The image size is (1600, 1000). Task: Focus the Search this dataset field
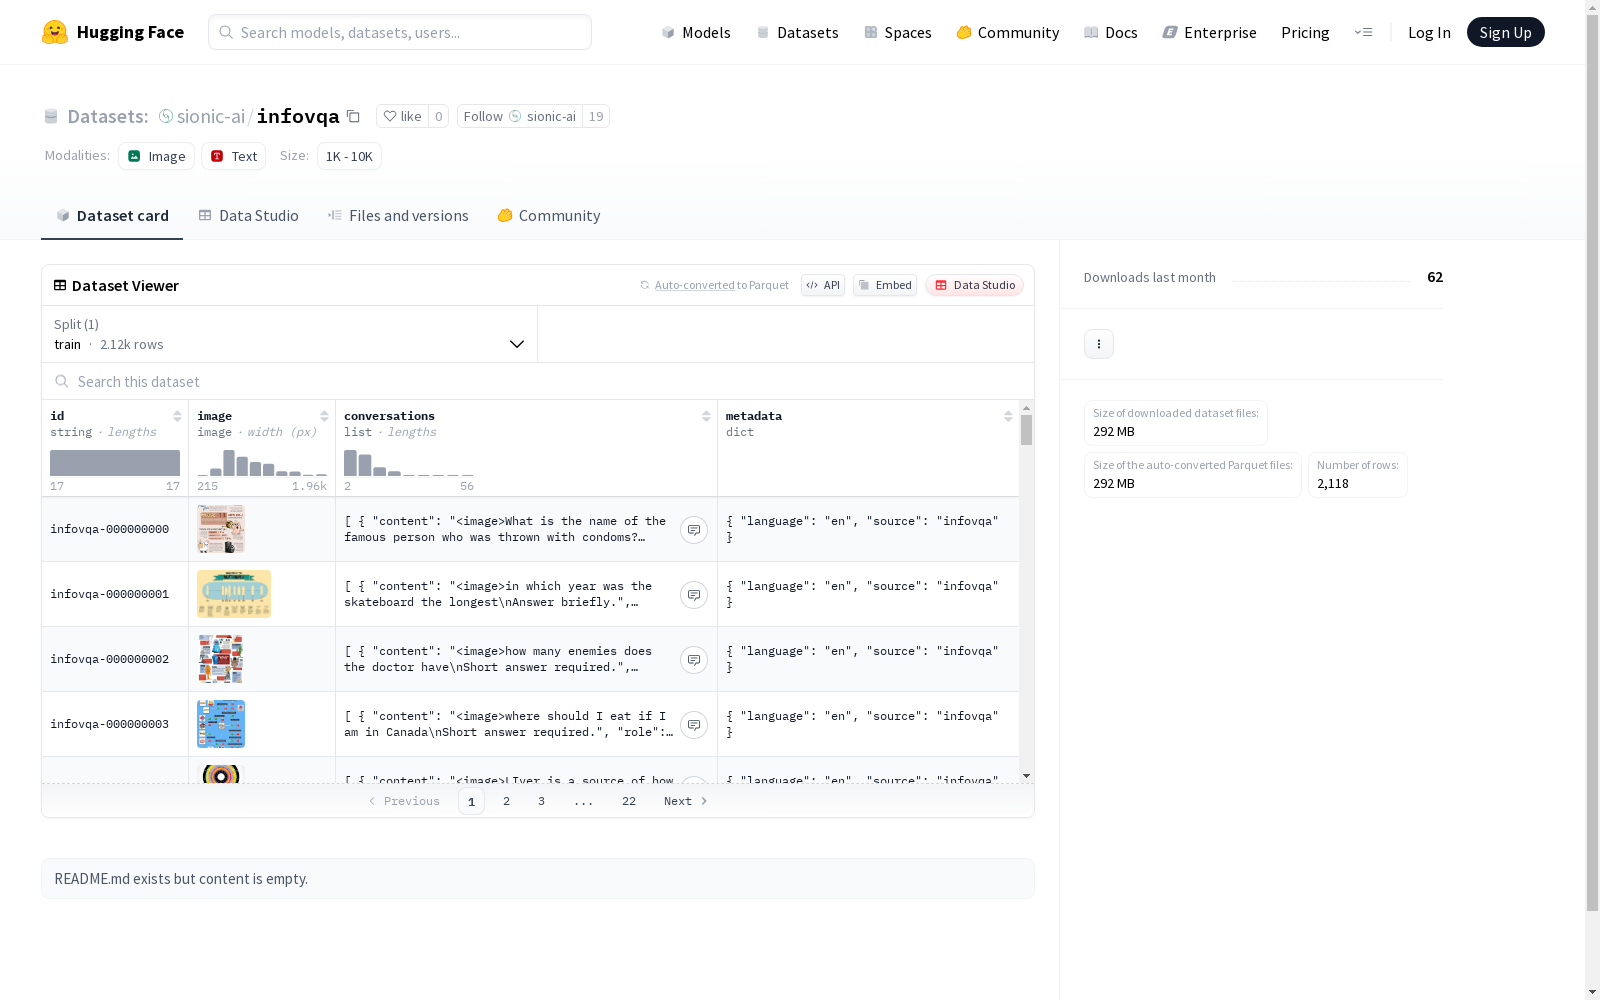(x=538, y=381)
